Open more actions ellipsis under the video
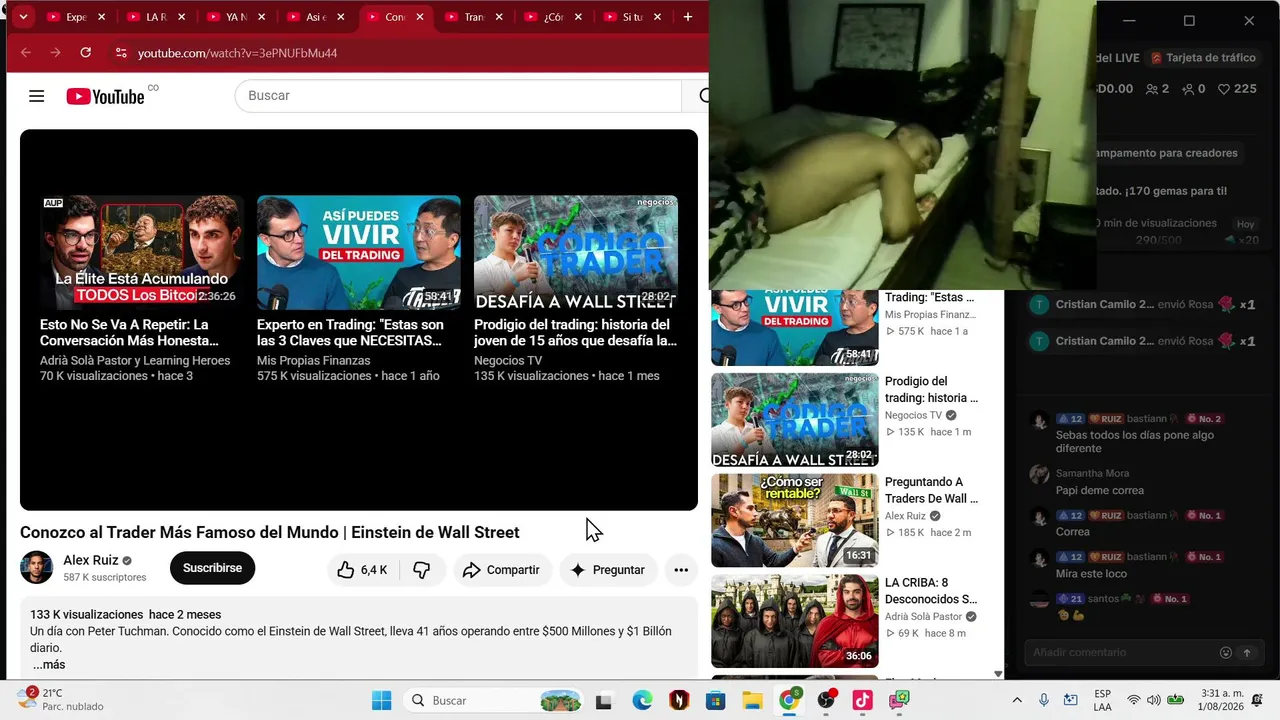Image resolution: width=1280 pixels, height=720 pixels. tap(681, 570)
